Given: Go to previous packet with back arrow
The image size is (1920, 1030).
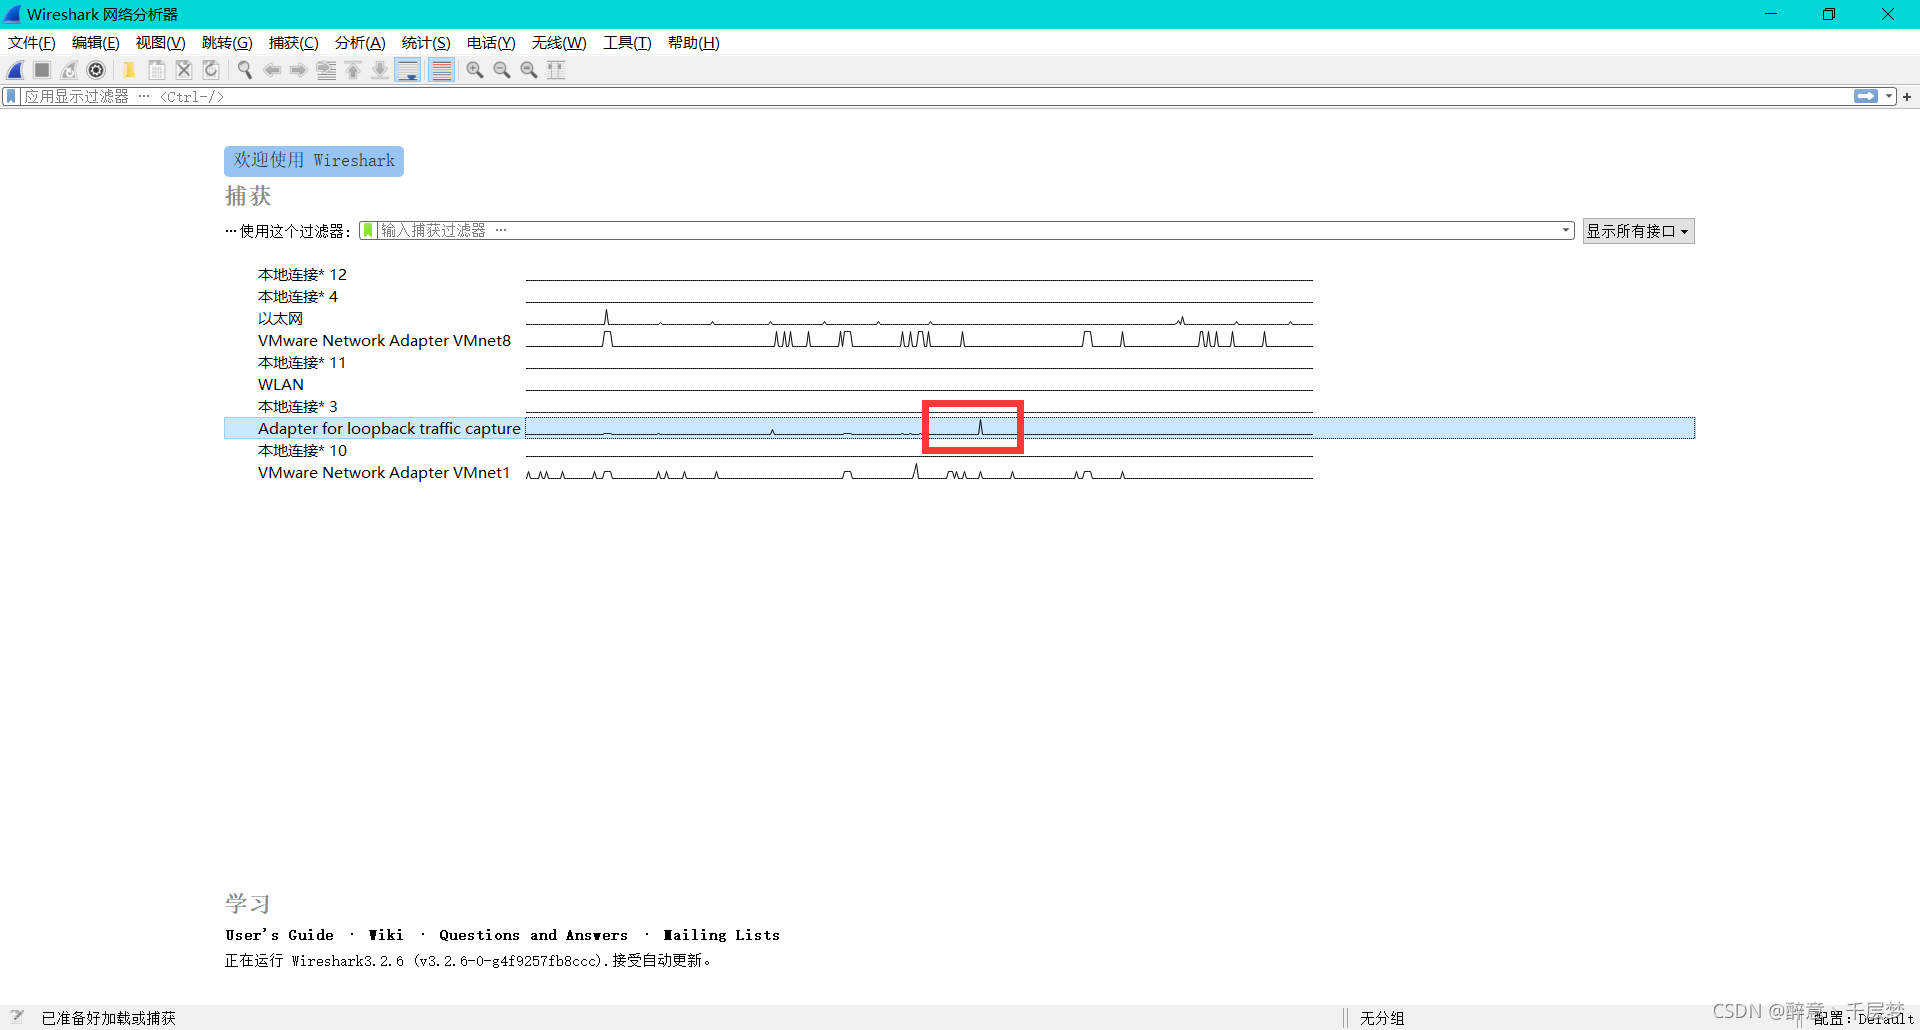Looking at the screenshot, I should click(271, 70).
